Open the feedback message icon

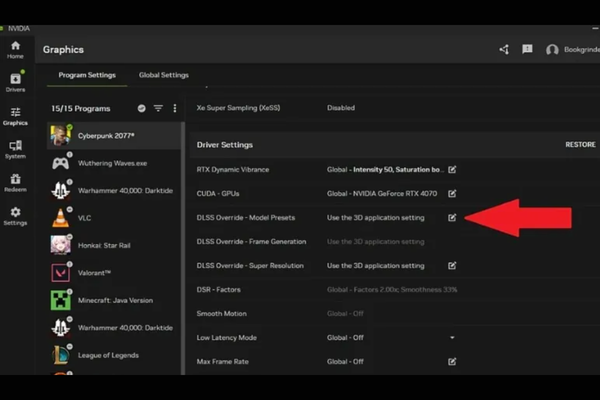(527, 49)
